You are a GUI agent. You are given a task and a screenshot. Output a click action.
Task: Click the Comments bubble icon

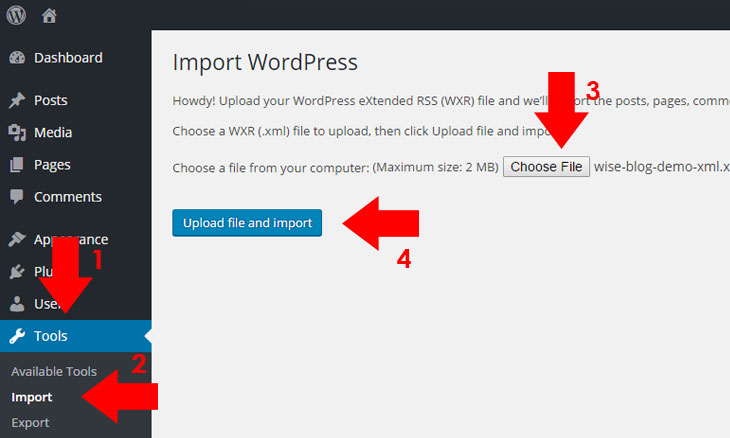(17, 197)
